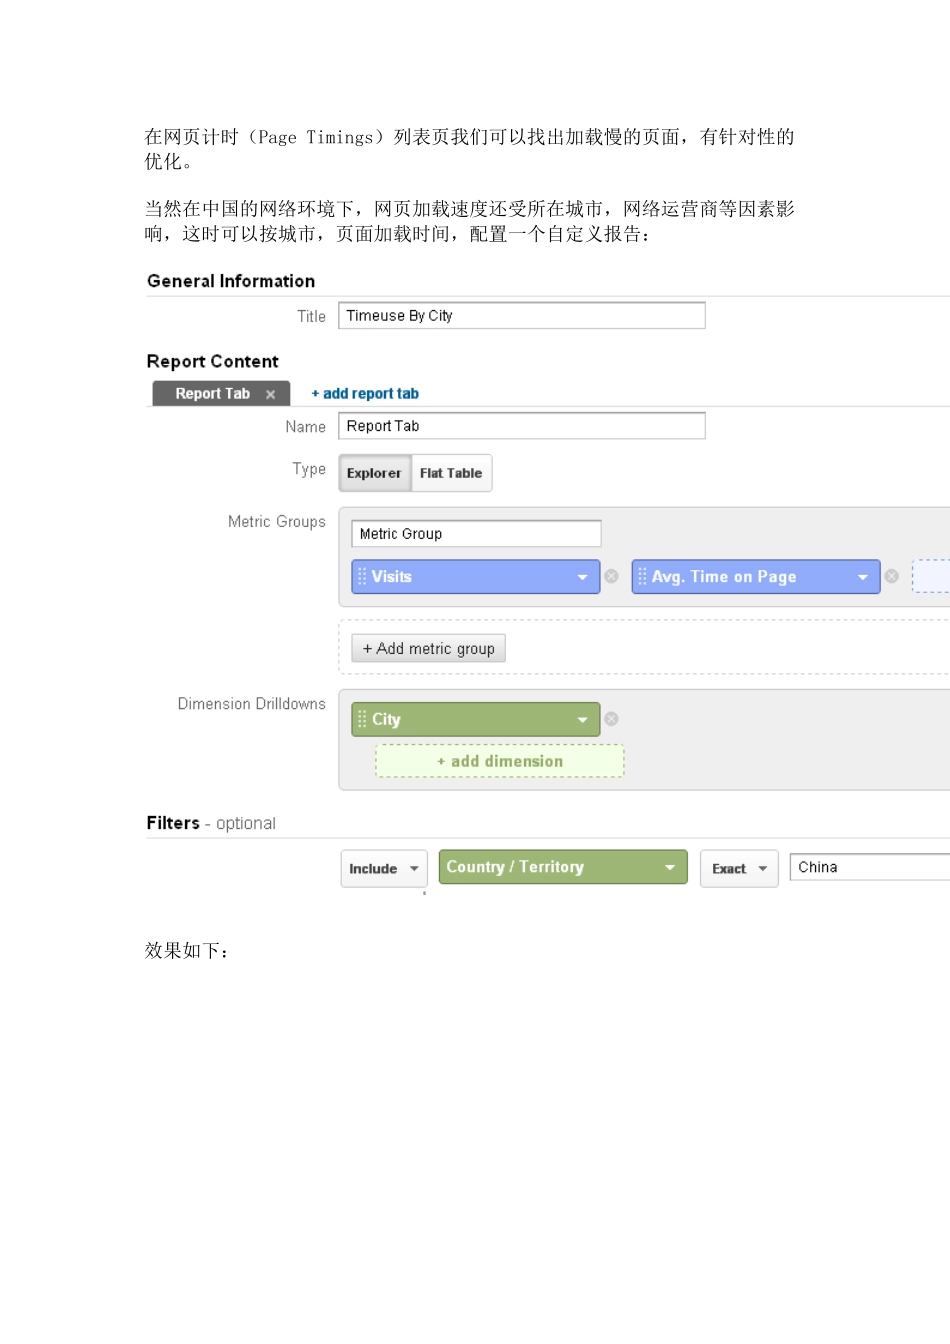The image size is (950, 1344).
Task: Open the Include filter dropdown
Action: pyautogui.click(x=384, y=868)
